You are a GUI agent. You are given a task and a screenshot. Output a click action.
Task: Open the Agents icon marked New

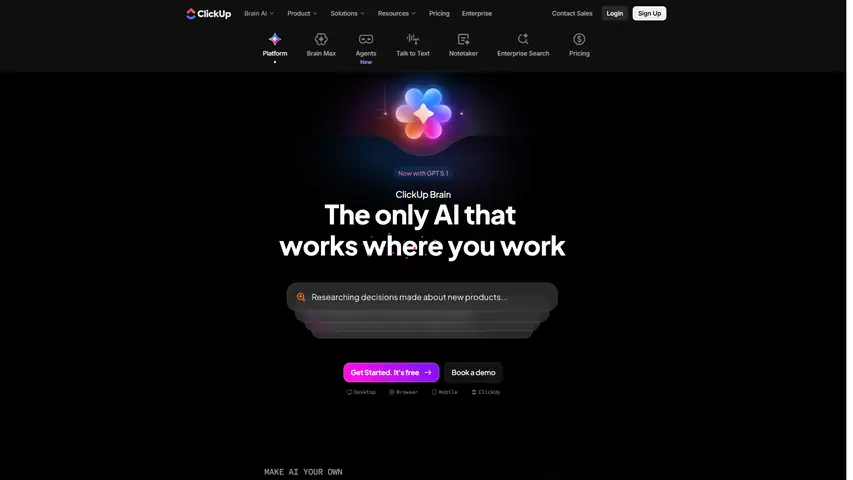pos(366,39)
